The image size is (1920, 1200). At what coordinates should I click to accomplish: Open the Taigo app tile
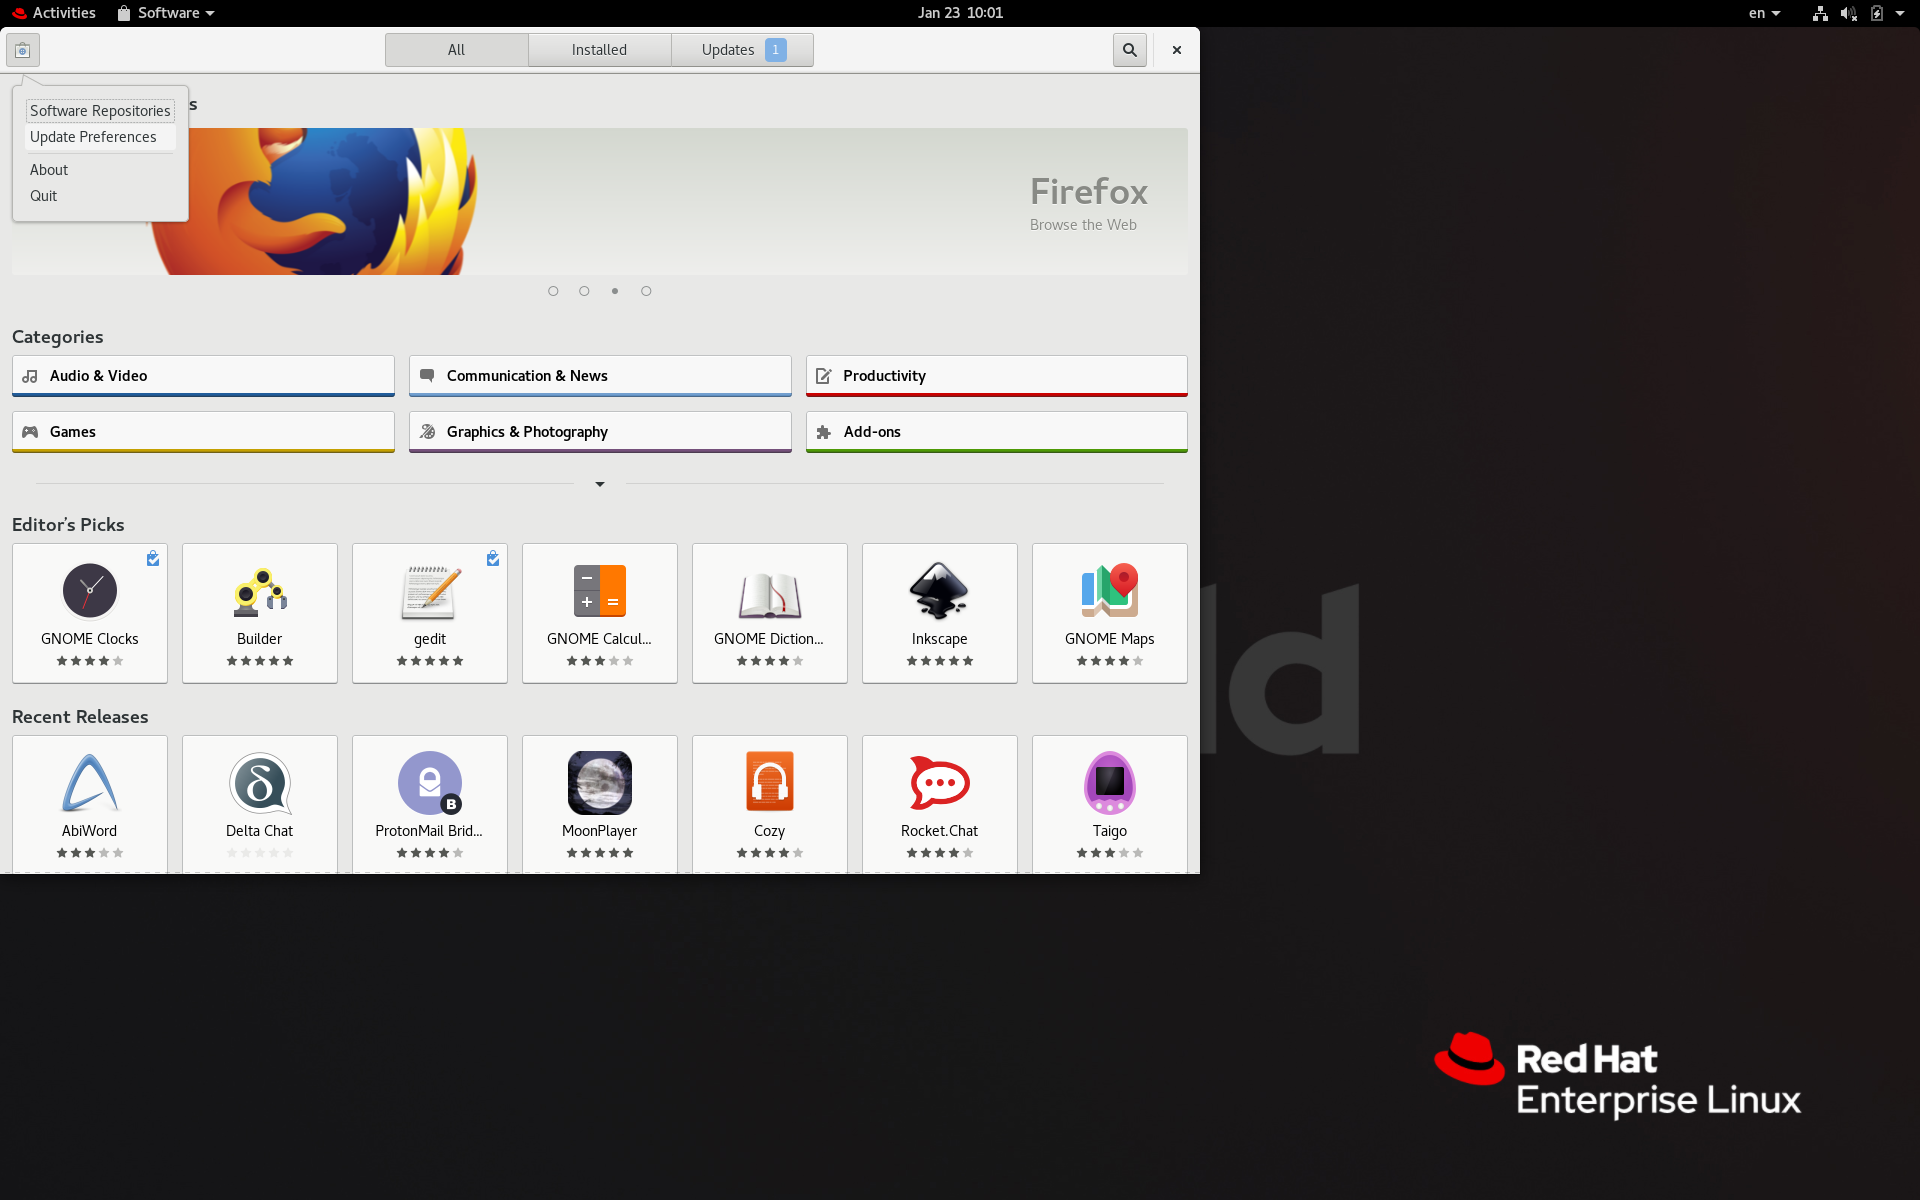(x=1110, y=804)
